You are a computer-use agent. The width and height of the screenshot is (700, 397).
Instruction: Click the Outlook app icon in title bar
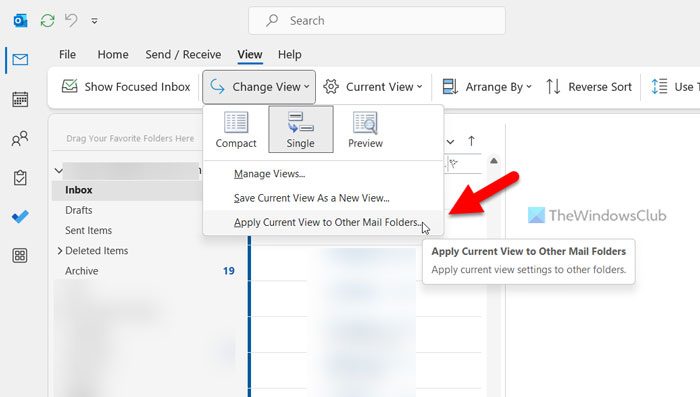21,21
